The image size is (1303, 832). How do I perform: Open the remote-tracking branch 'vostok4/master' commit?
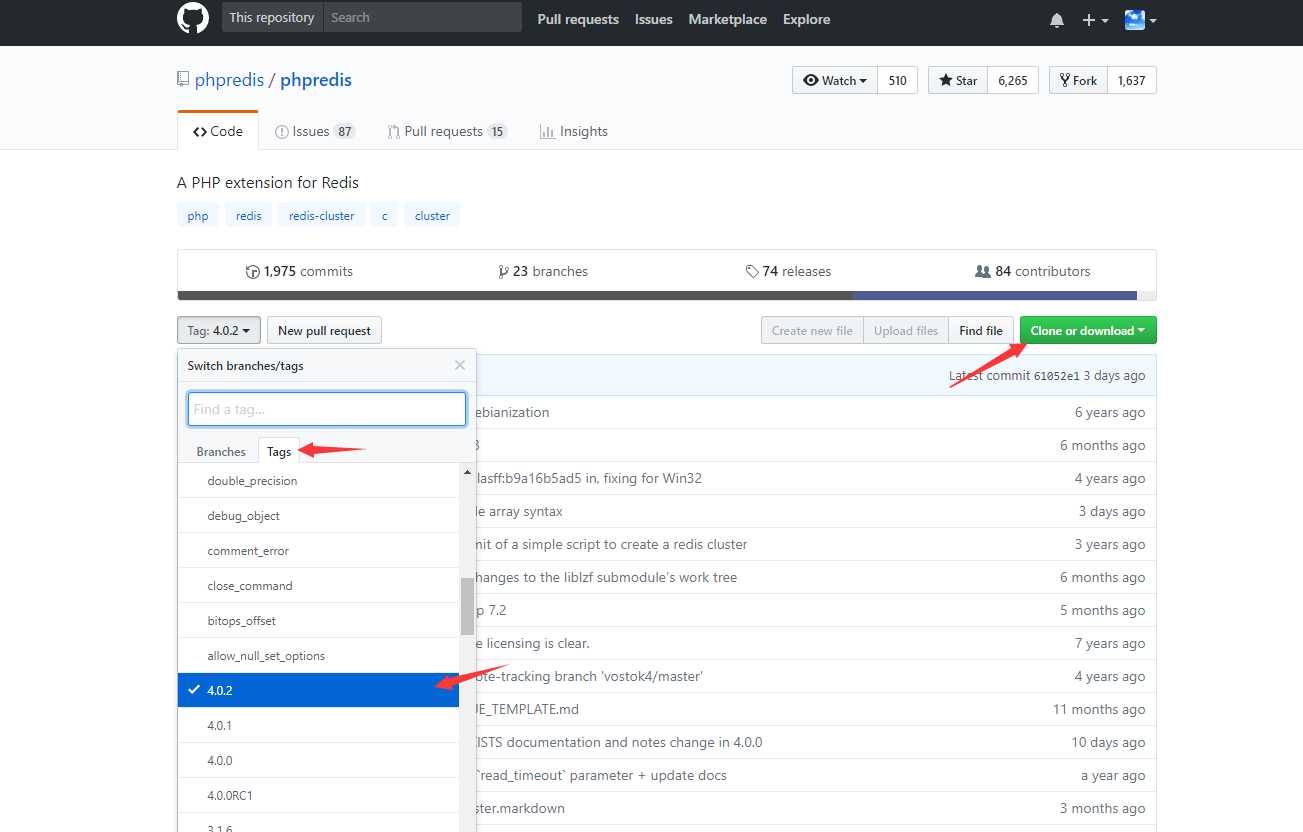[x=589, y=676]
